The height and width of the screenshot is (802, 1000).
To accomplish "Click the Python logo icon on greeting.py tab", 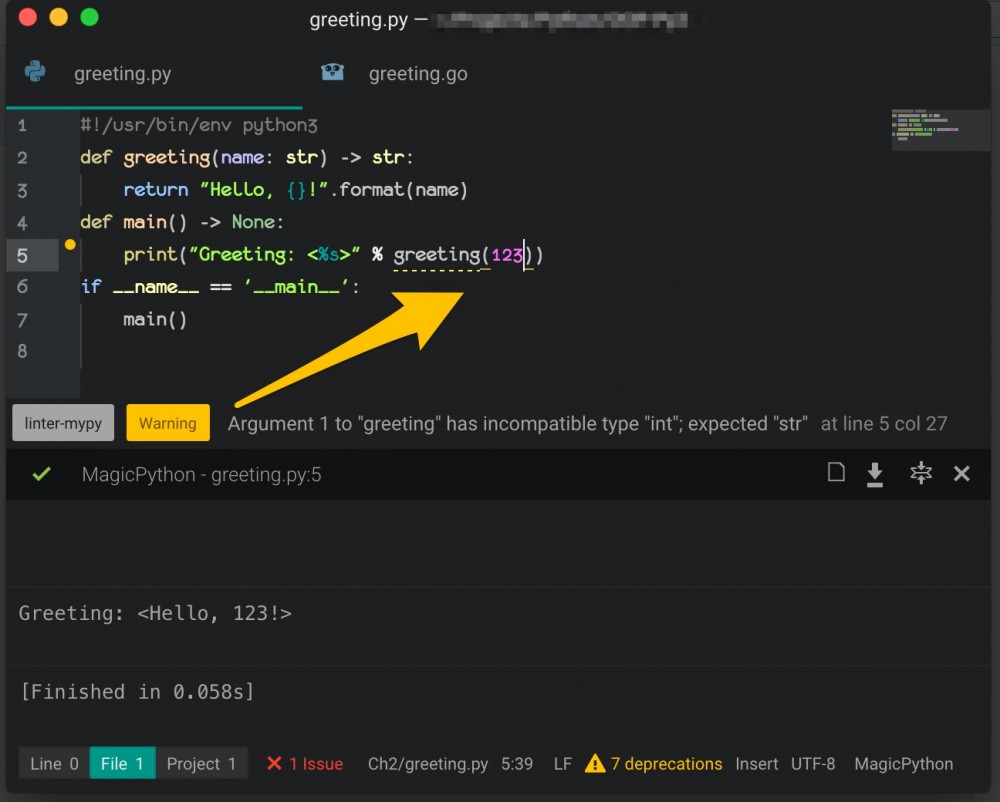I will coord(35,71).
